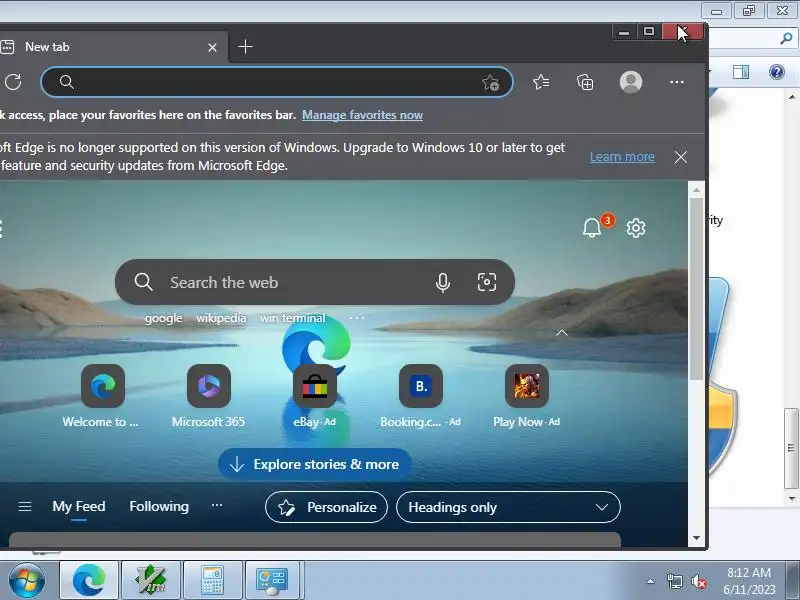Open the taskbar clock showing 8:12 AM
The image size is (800, 600).
click(x=749, y=581)
